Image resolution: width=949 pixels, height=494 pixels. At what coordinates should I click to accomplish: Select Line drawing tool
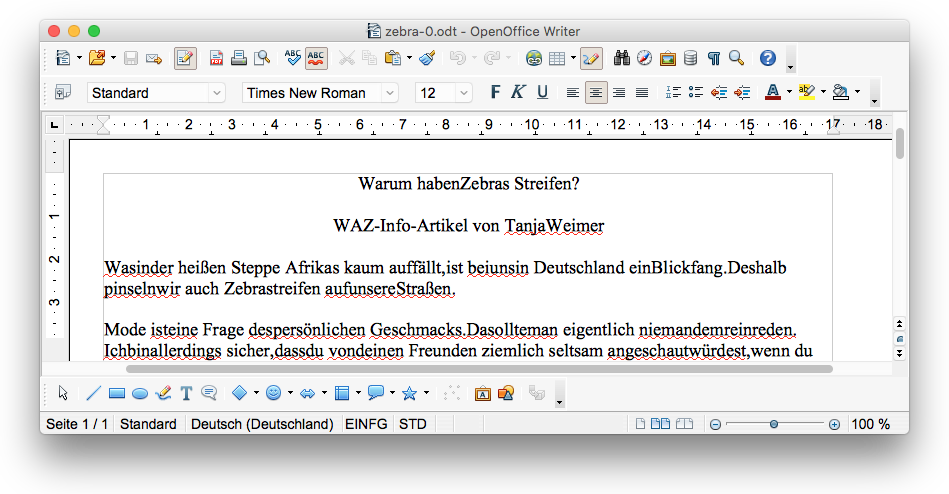[x=93, y=394]
